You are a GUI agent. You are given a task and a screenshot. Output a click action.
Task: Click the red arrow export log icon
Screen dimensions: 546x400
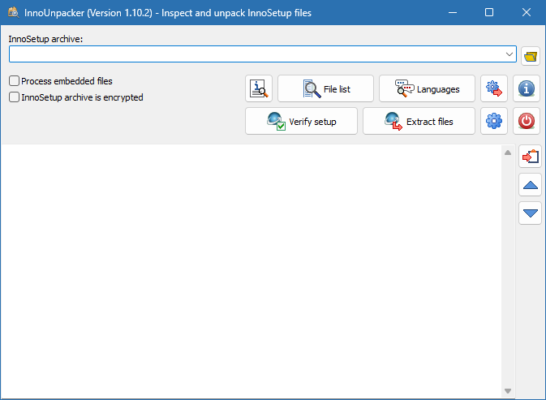click(530, 156)
